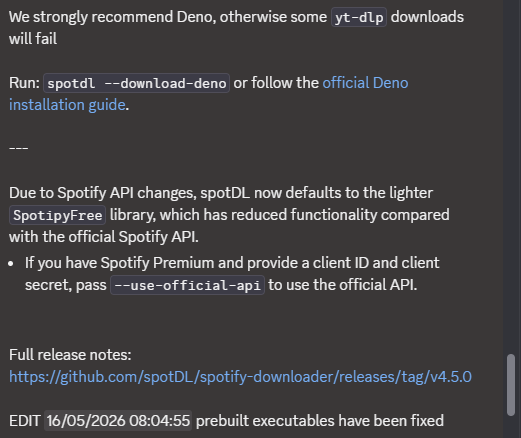Screen dimensions: 521x438
Task: Click the 'Due to Spotify API changes' paragraph
Action: (x=229, y=215)
